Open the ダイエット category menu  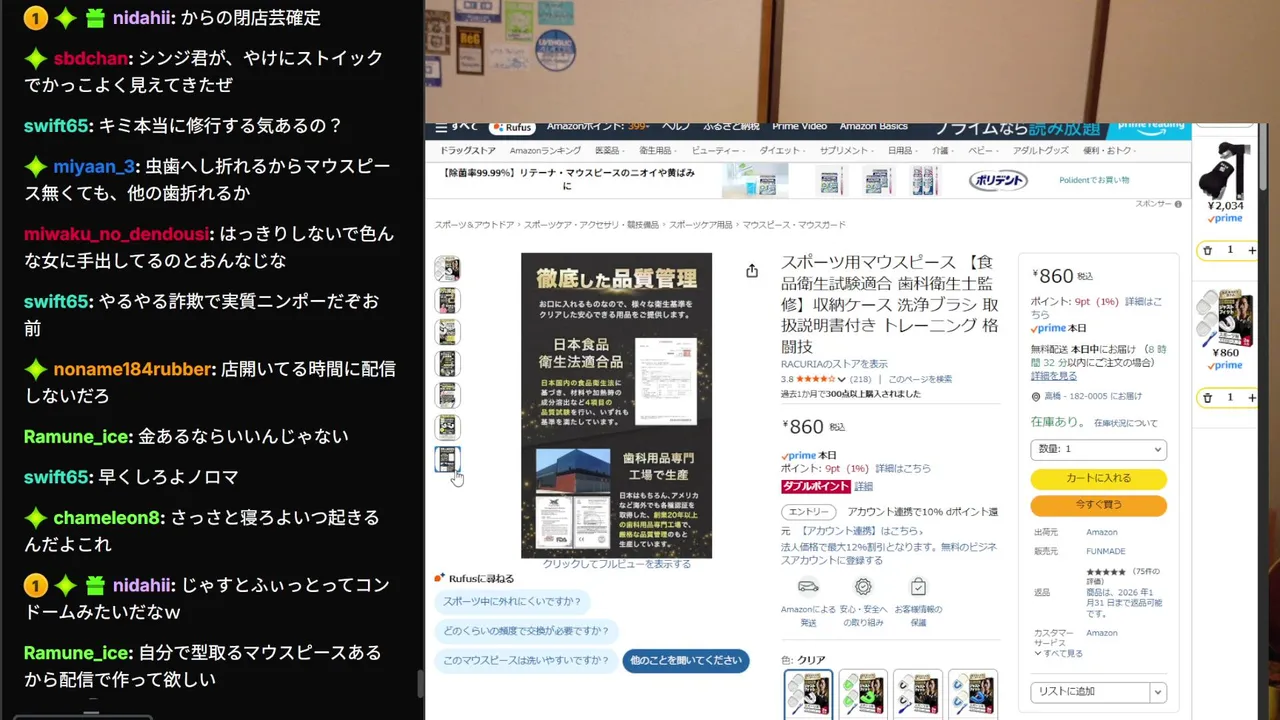click(x=780, y=150)
